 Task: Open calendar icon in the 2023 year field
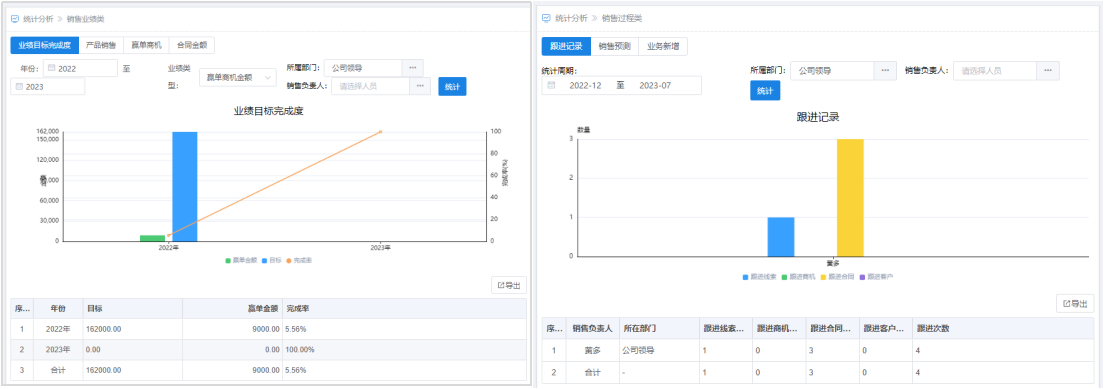pyautogui.click(x=19, y=87)
